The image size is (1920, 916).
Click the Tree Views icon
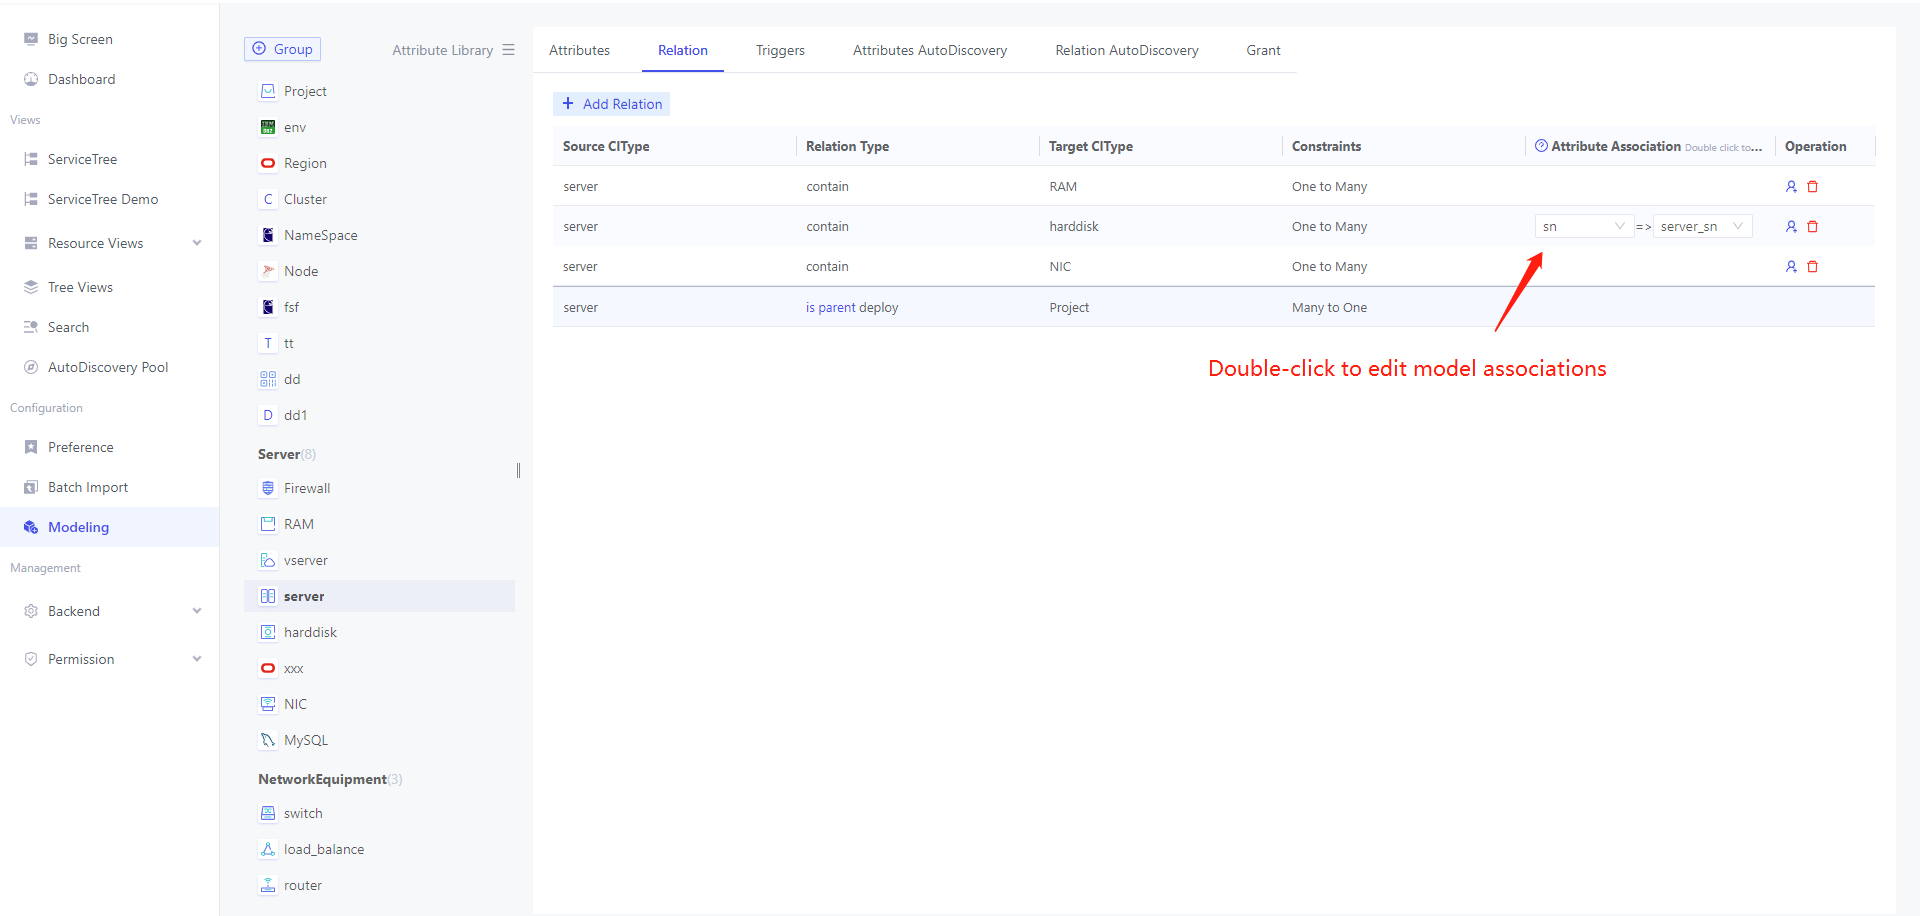tap(31, 287)
